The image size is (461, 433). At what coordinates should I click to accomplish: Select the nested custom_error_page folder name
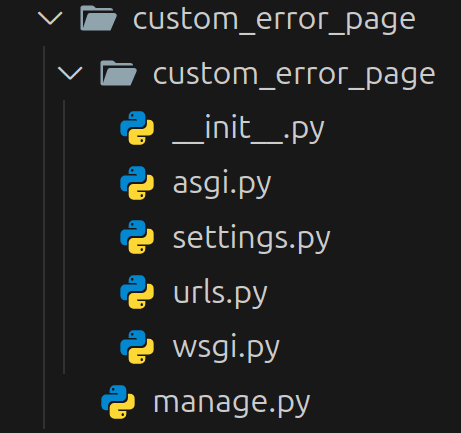(294, 76)
